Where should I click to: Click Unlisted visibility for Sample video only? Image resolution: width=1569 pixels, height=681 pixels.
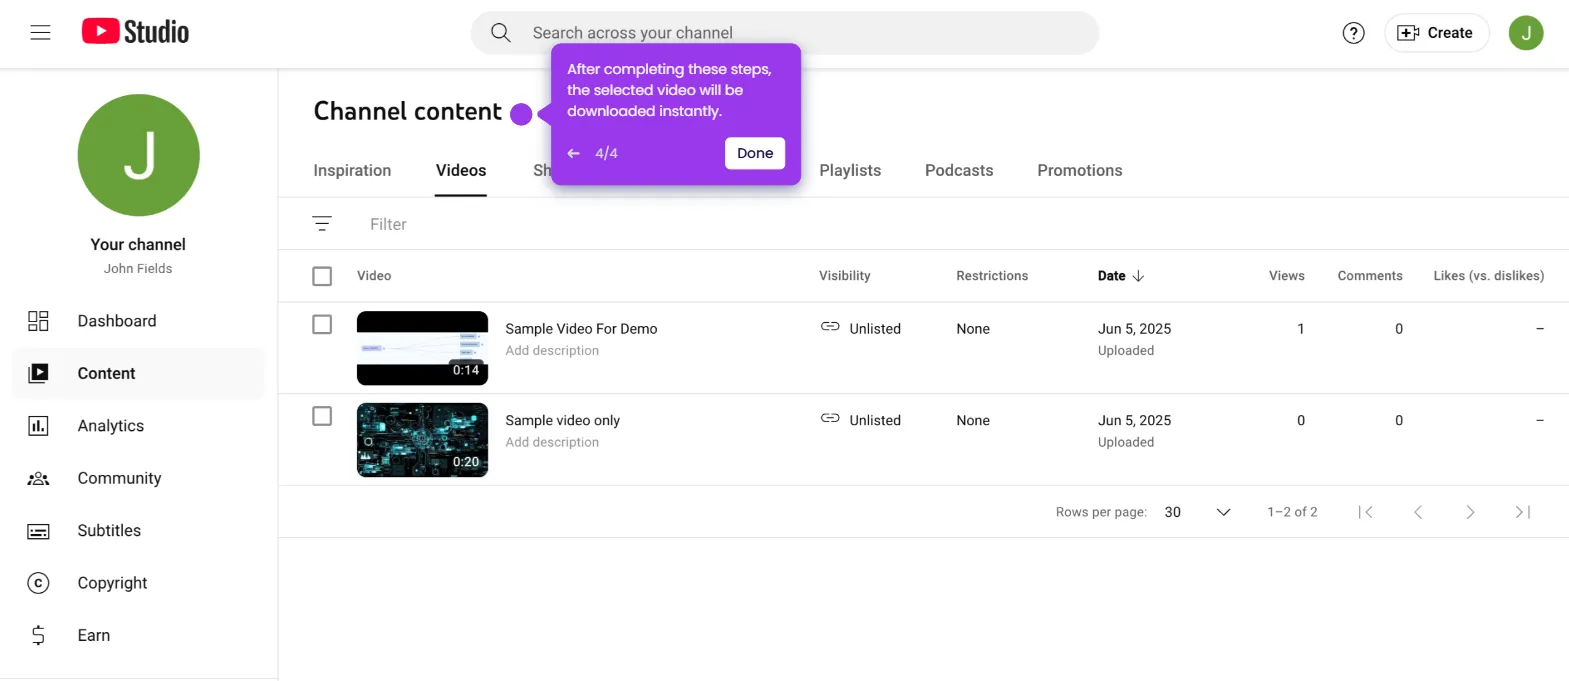(x=875, y=421)
